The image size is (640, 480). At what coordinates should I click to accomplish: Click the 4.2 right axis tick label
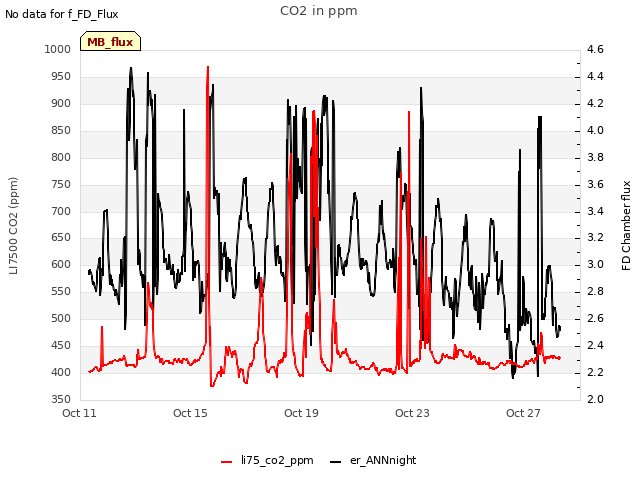coord(595,103)
